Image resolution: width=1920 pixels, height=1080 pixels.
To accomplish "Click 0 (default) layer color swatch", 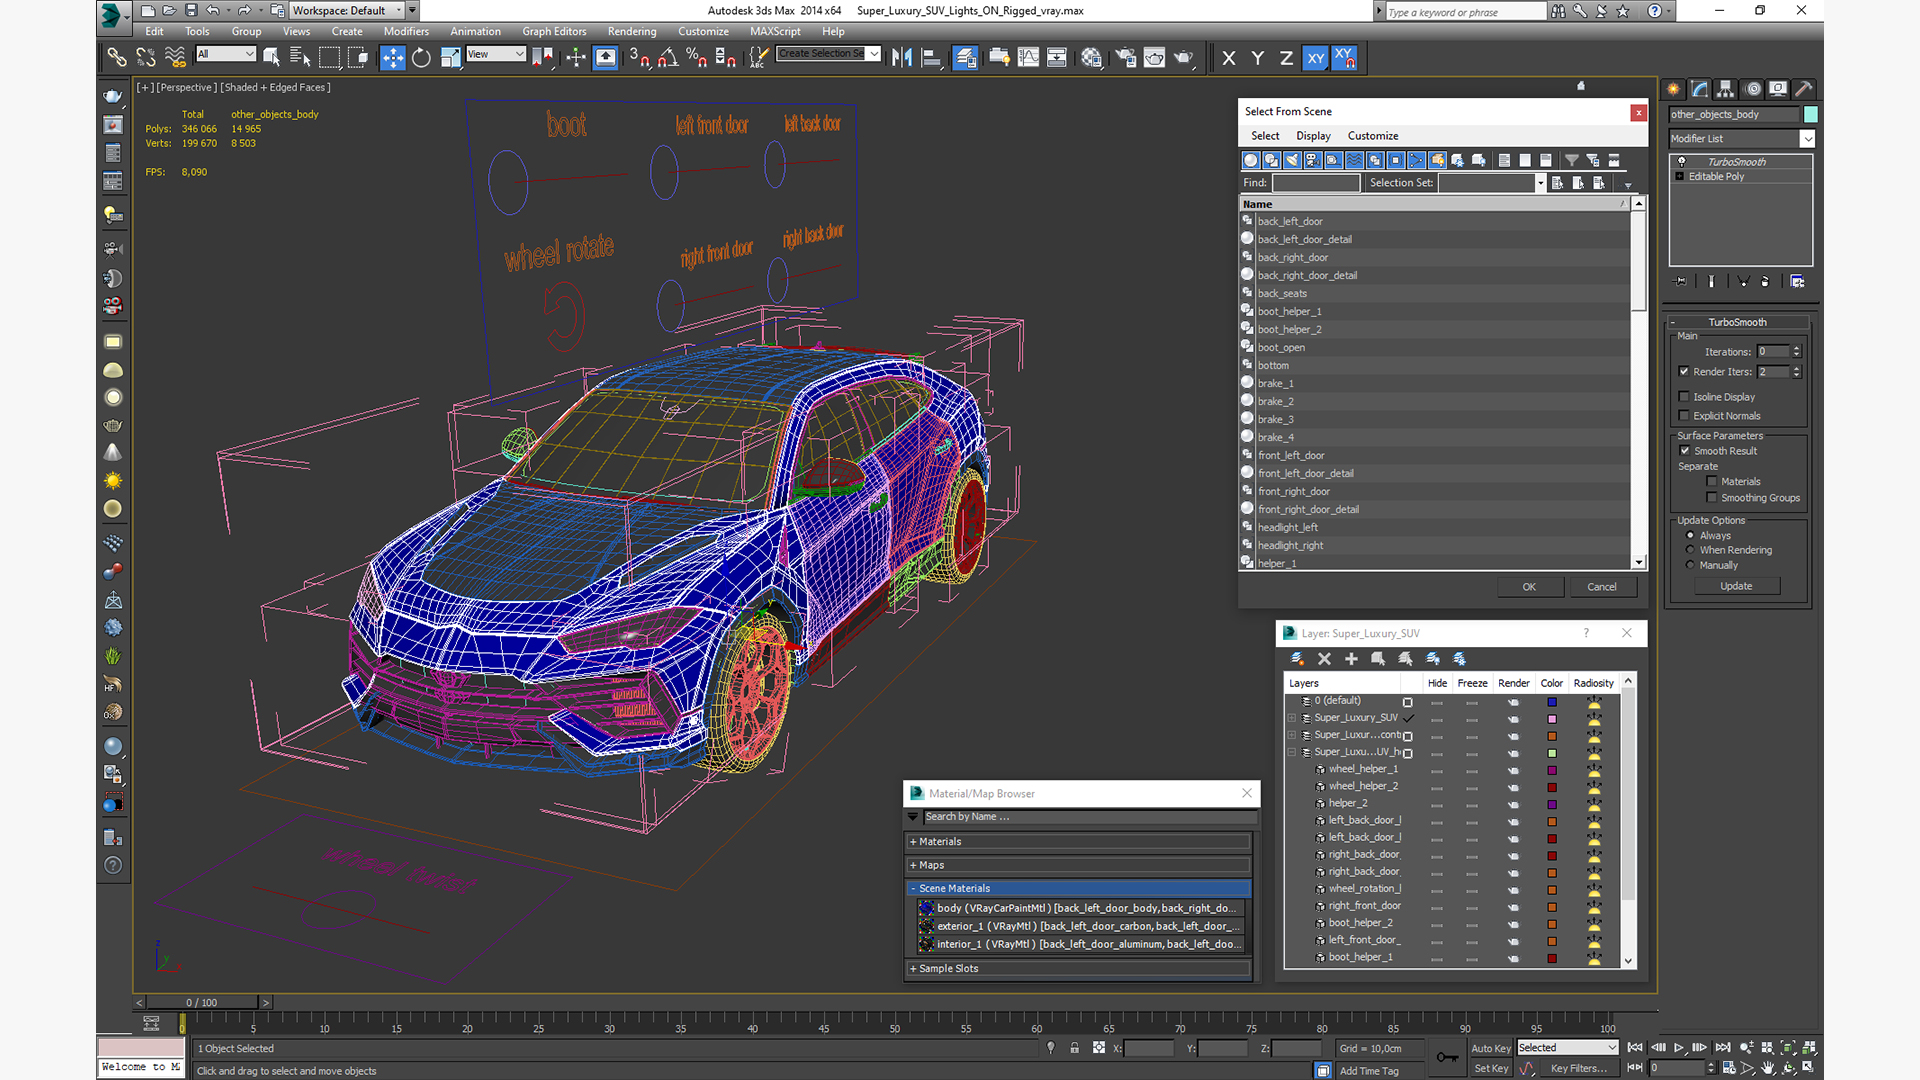I will (1552, 702).
